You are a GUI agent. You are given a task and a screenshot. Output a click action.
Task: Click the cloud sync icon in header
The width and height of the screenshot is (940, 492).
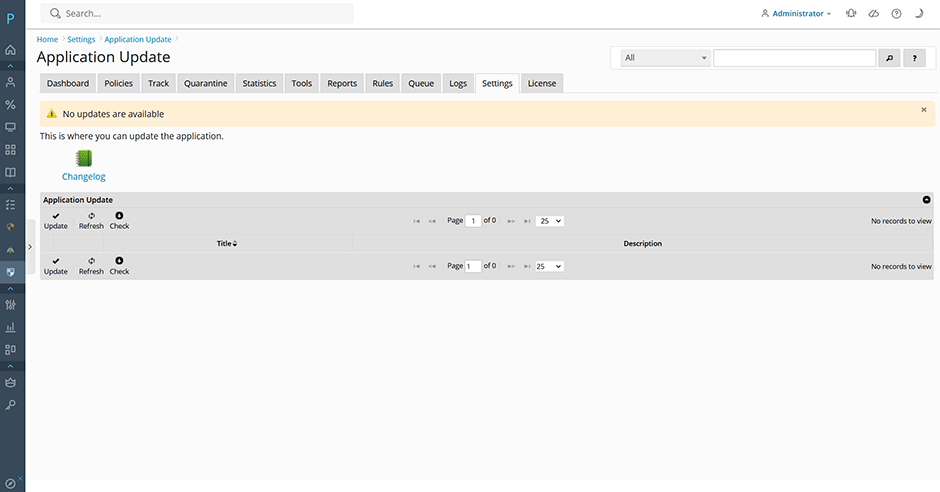pyautogui.click(x=873, y=14)
